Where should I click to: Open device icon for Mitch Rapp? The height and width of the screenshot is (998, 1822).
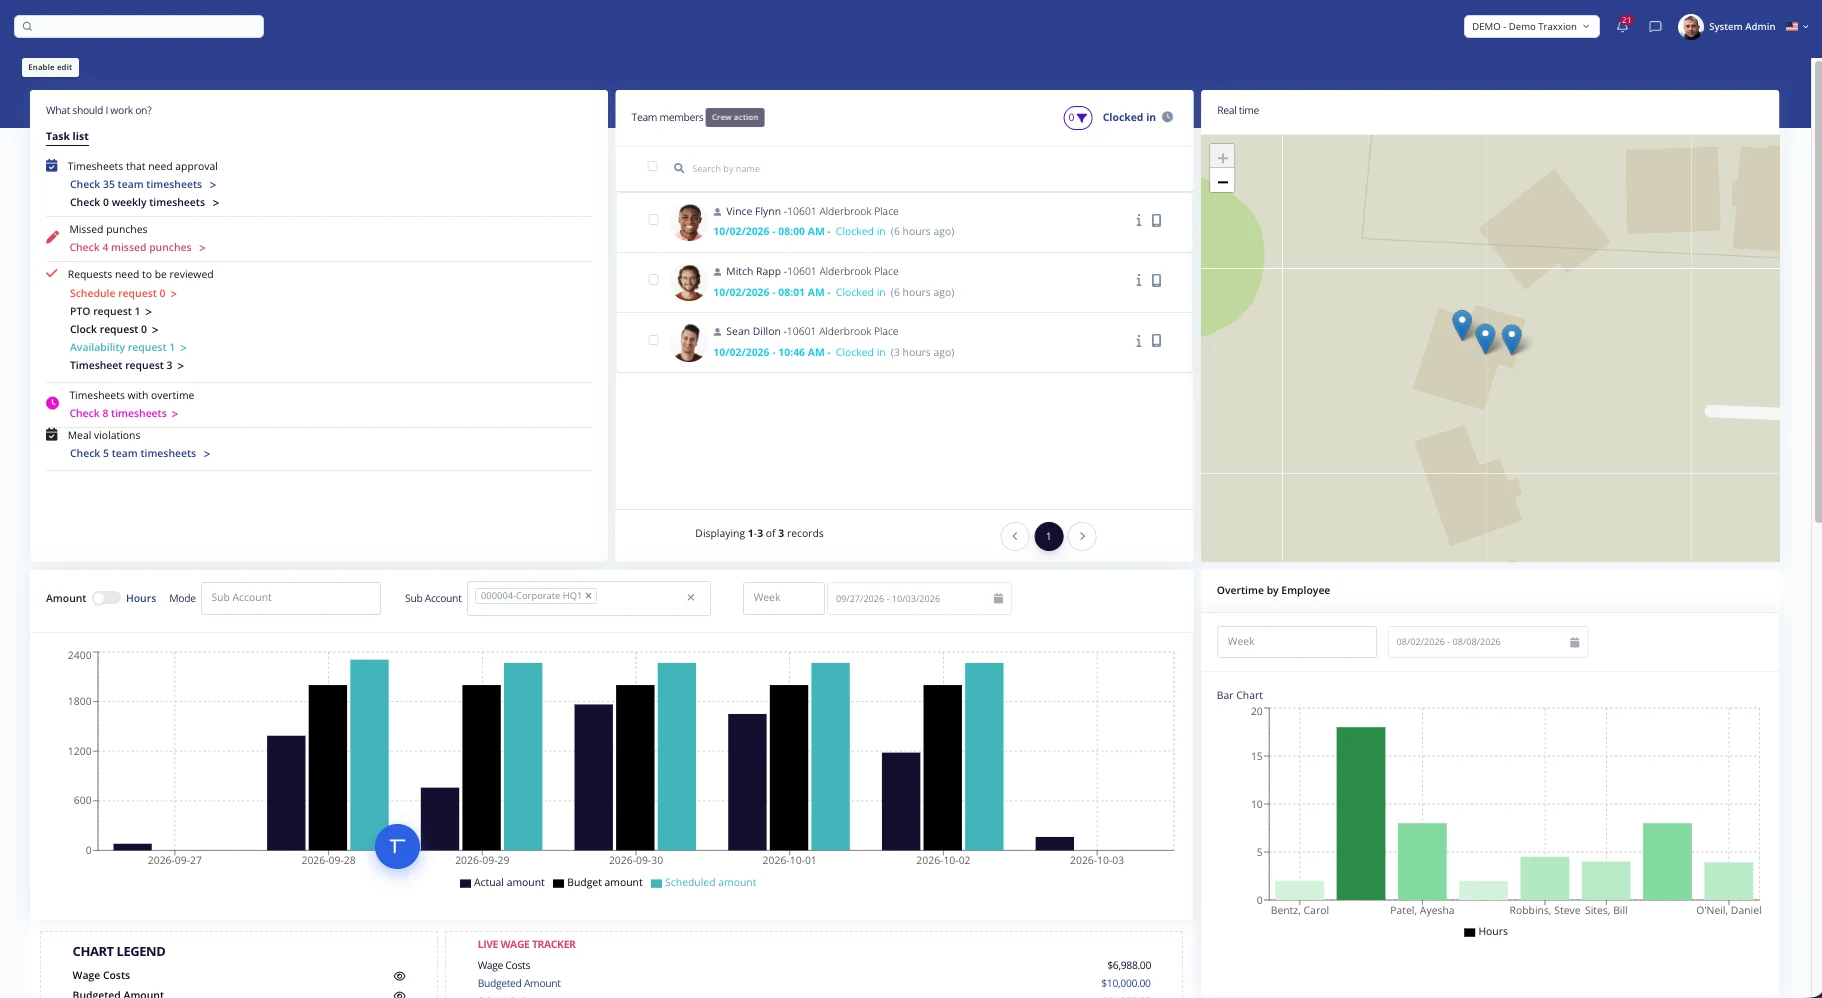[x=1156, y=280]
